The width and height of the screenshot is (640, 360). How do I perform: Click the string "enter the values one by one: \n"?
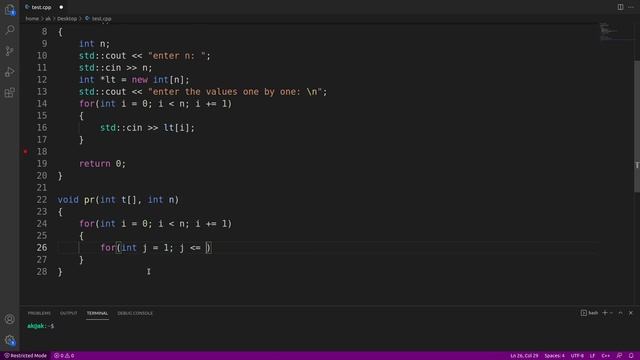[x=235, y=92]
